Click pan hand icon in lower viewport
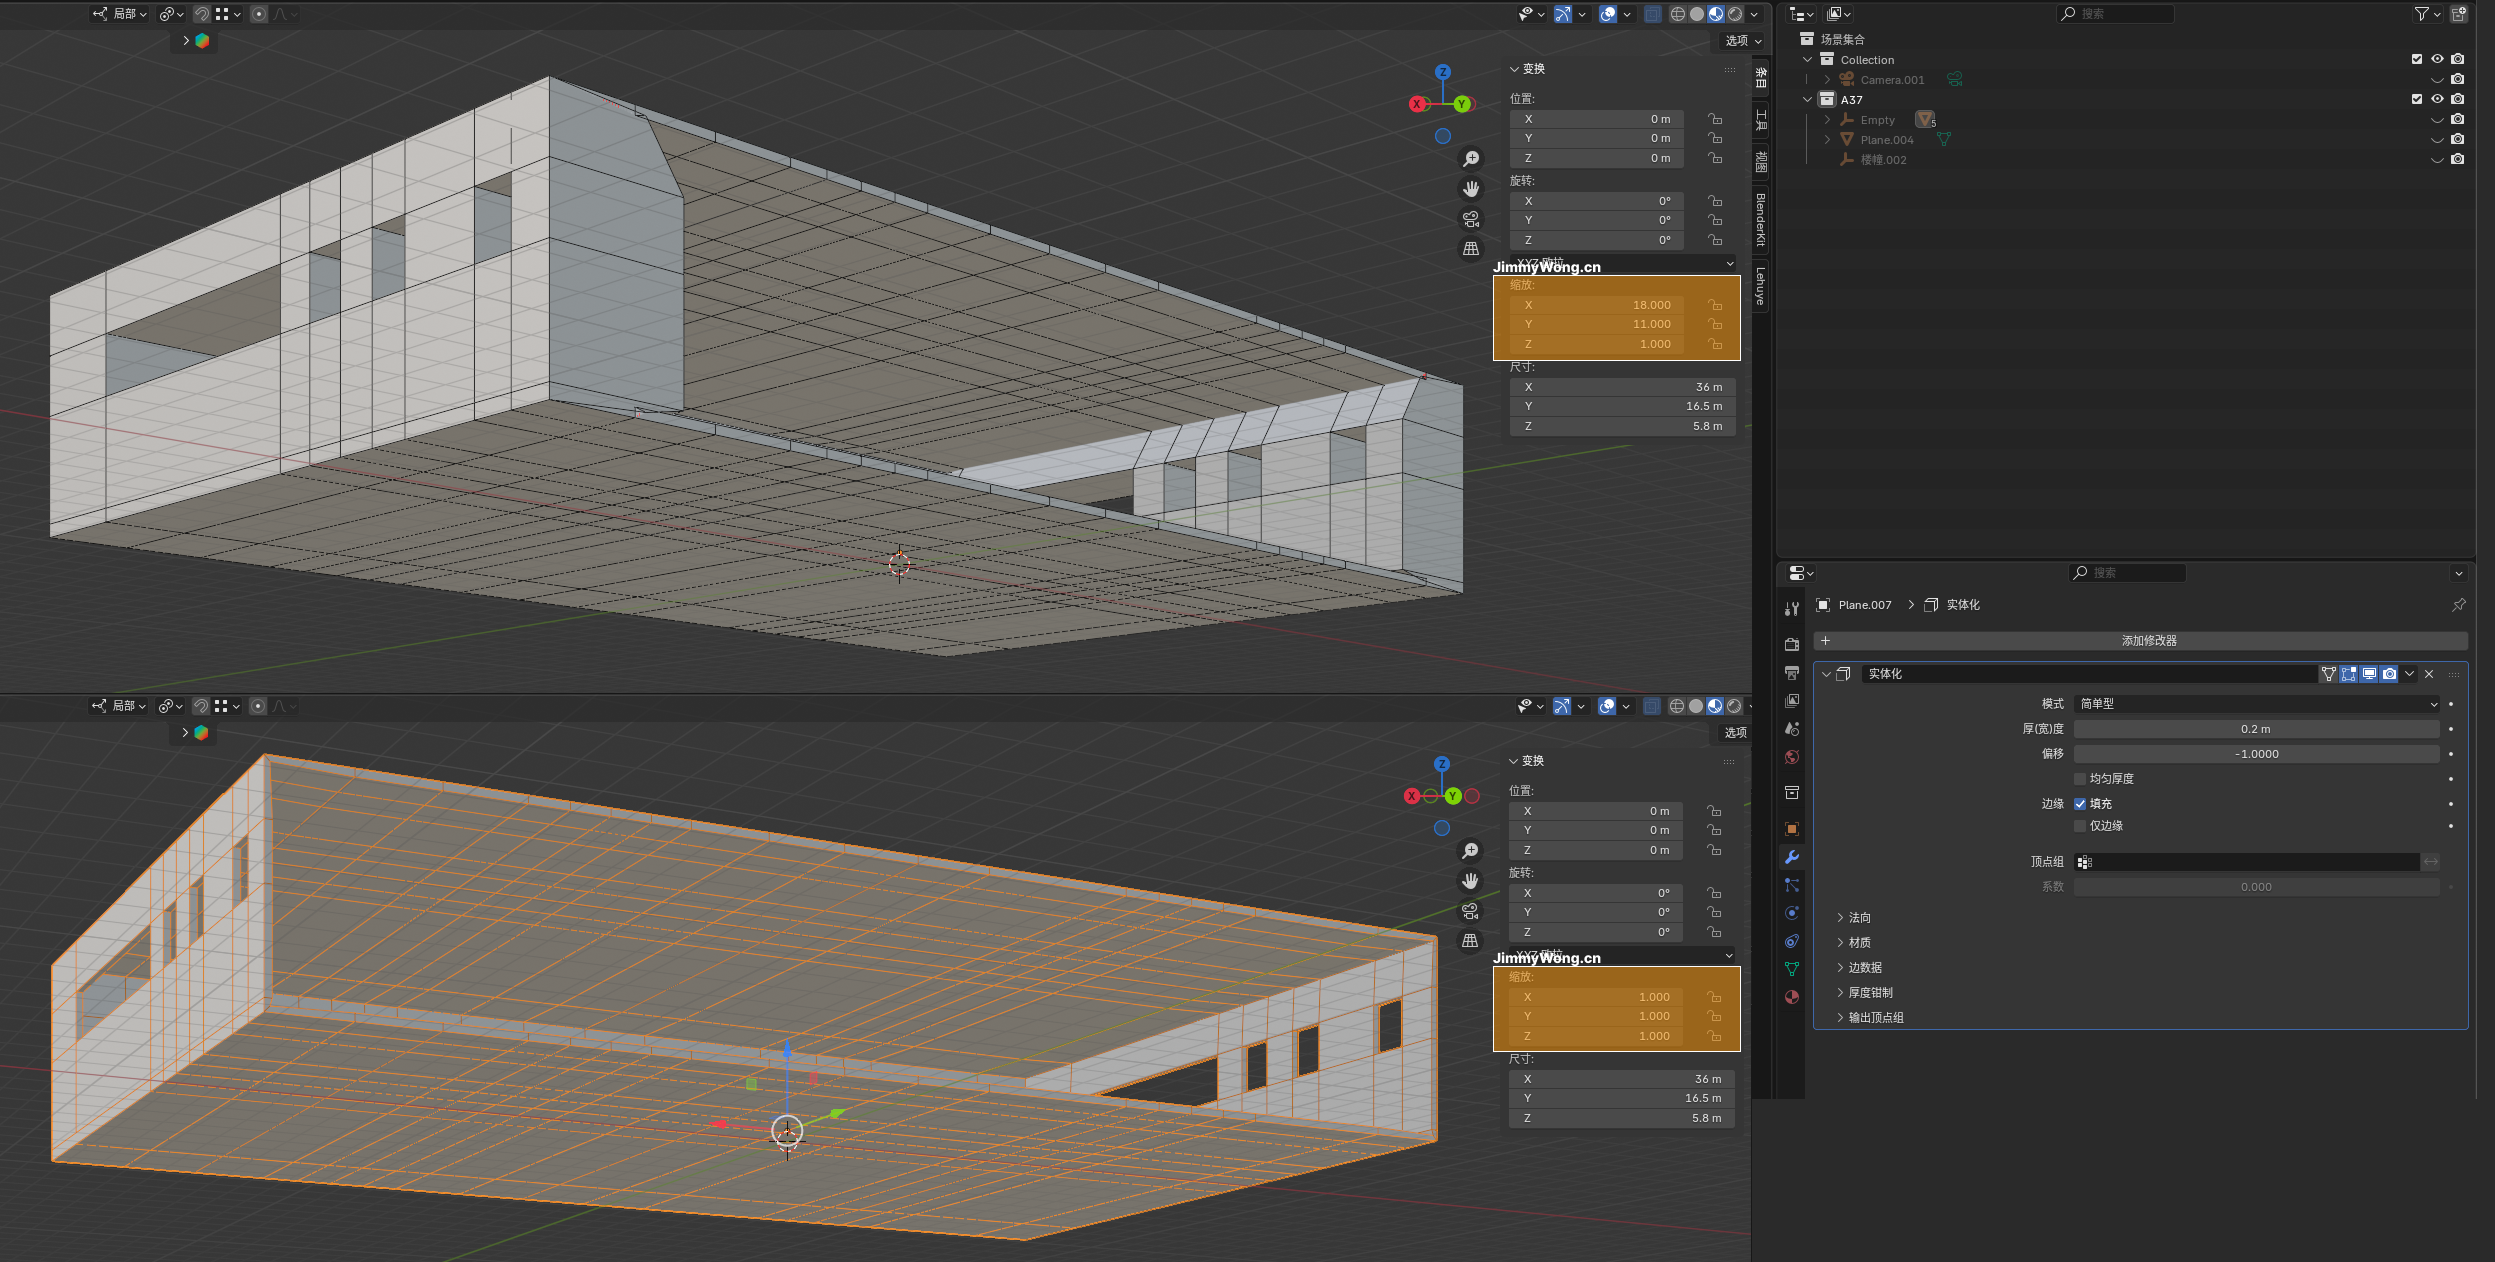The image size is (2495, 1262). (x=1470, y=881)
